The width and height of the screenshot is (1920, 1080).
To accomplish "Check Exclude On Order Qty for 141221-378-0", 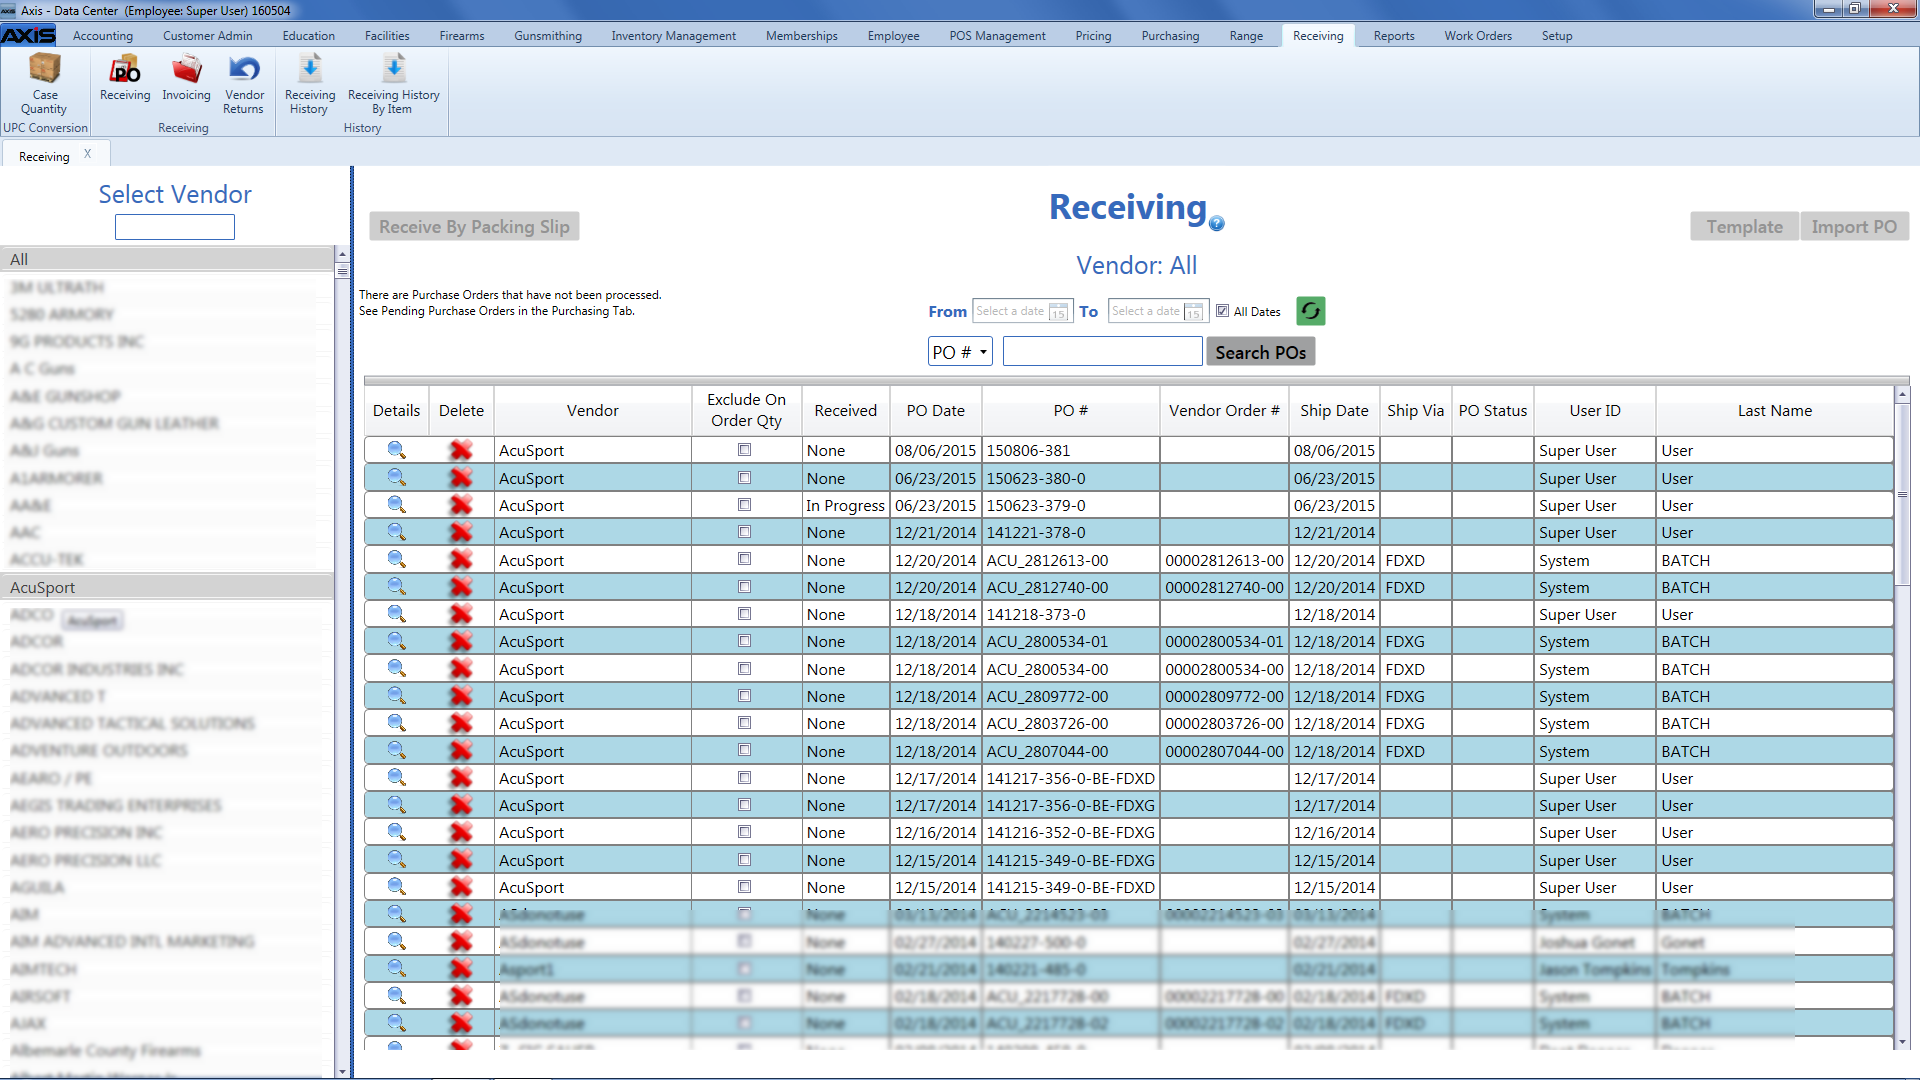I will click(x=744, y=532).
